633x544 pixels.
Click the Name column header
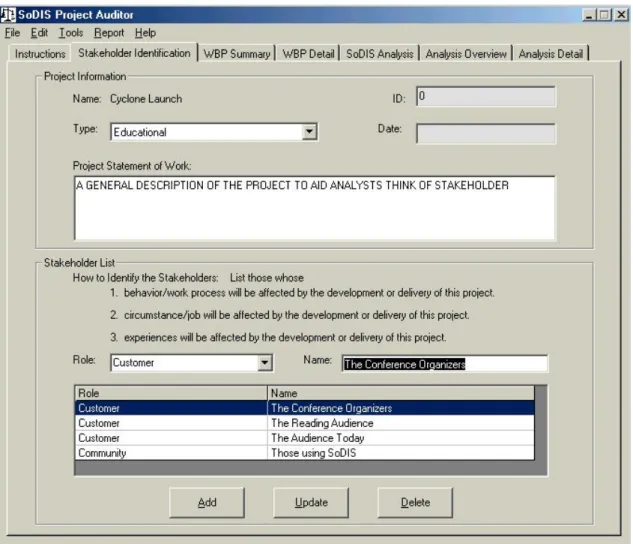[401, 393]
